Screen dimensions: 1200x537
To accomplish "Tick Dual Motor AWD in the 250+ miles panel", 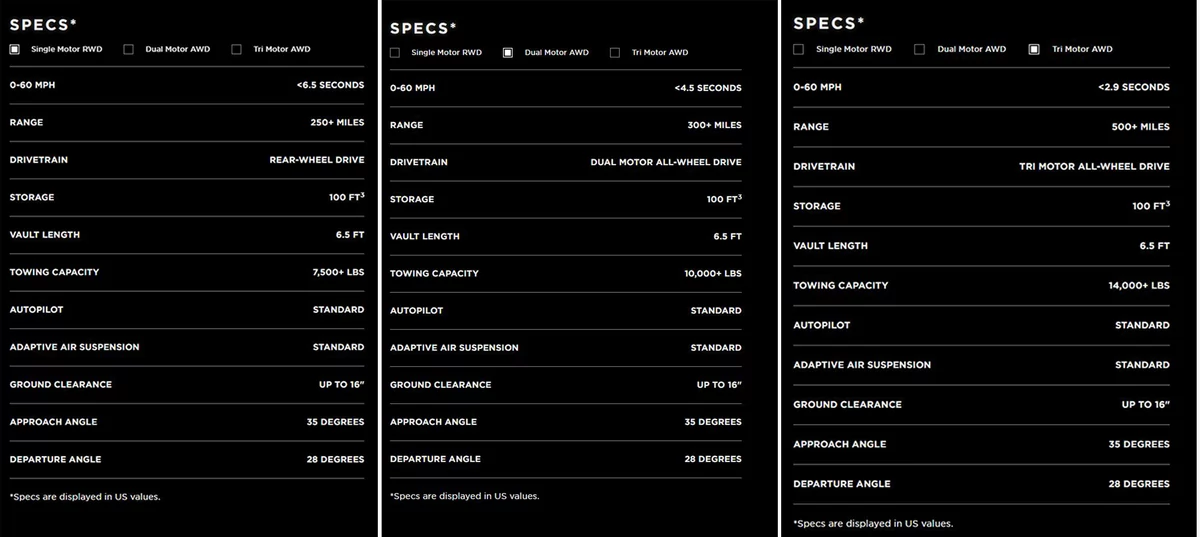I will [128, 49].
